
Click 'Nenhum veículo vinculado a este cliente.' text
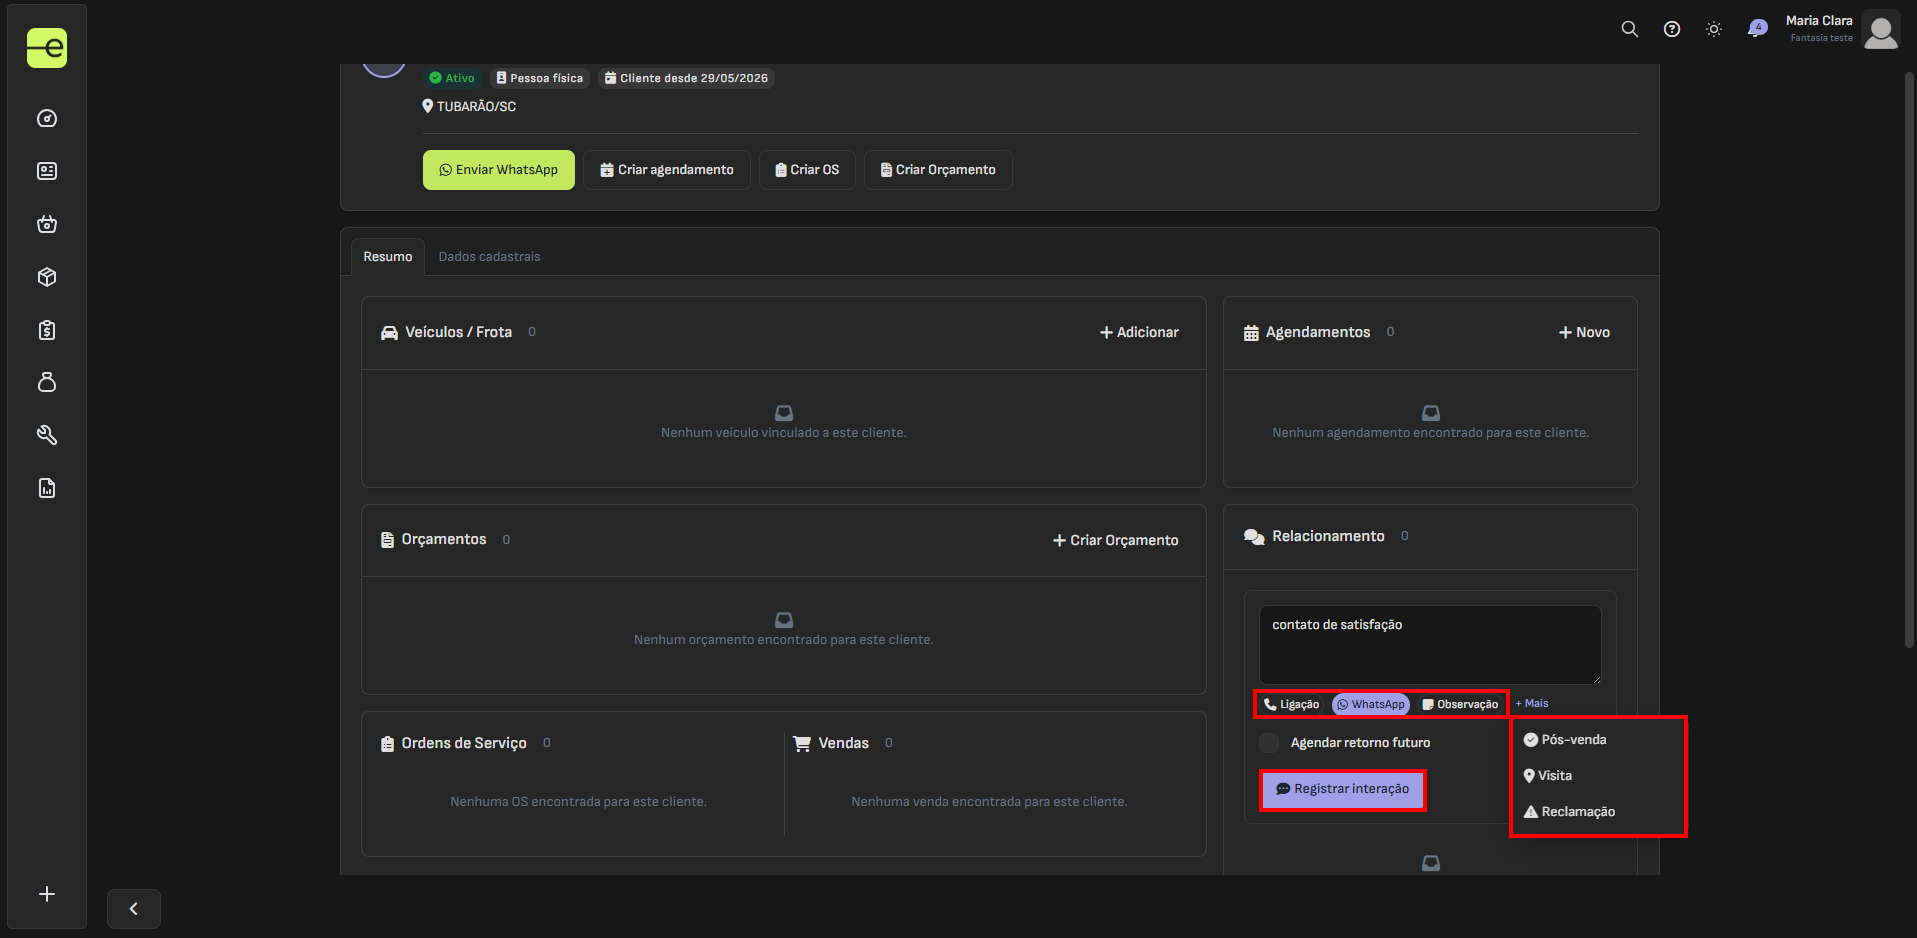(x=784, y=433)
